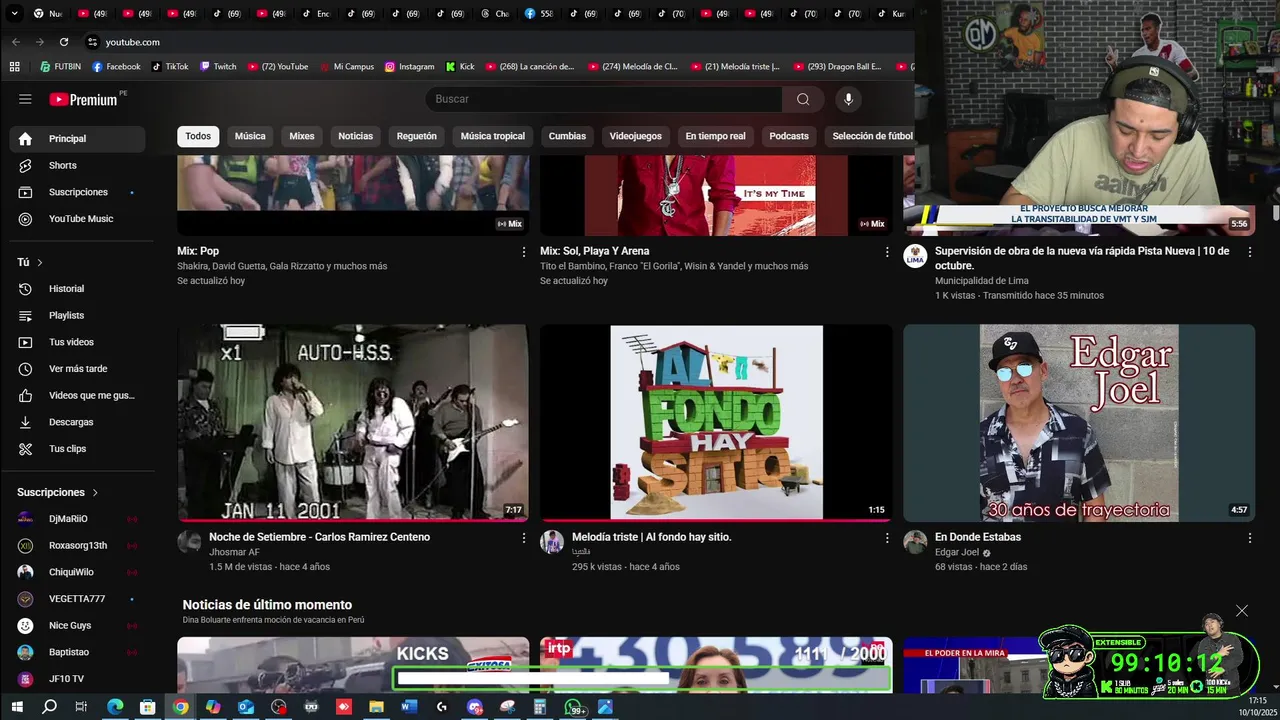
Task: Select the Todos filter chip
Action: [x=198, y=136]
